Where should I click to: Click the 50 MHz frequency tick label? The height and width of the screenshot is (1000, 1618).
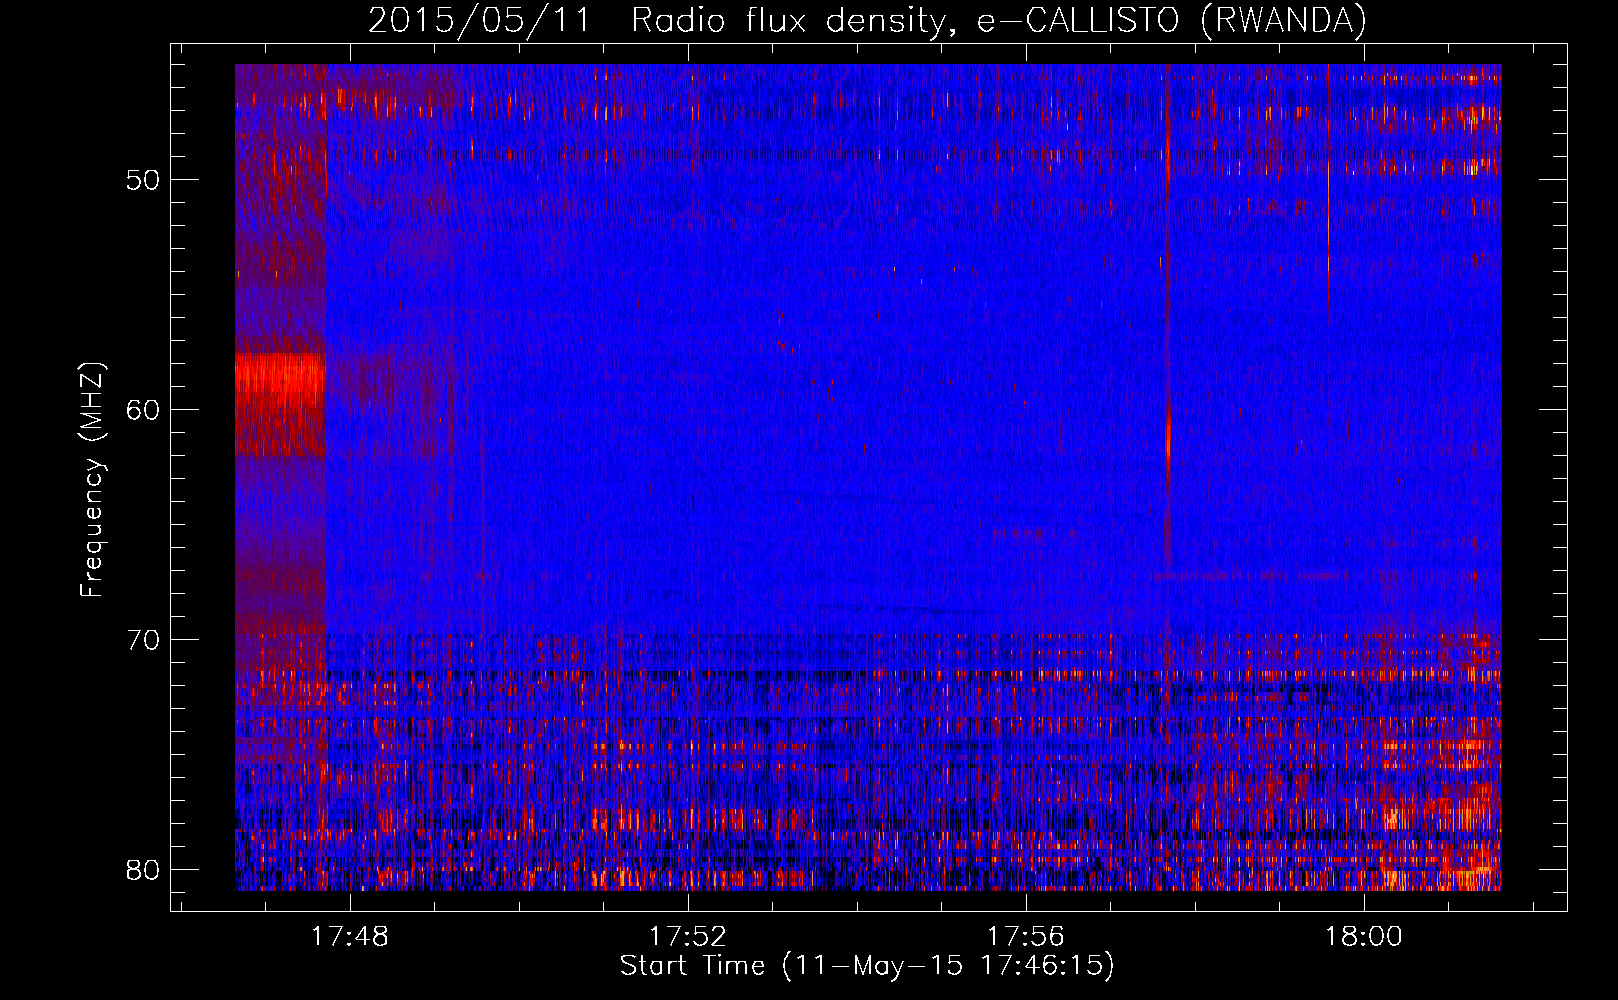(144, 181)
